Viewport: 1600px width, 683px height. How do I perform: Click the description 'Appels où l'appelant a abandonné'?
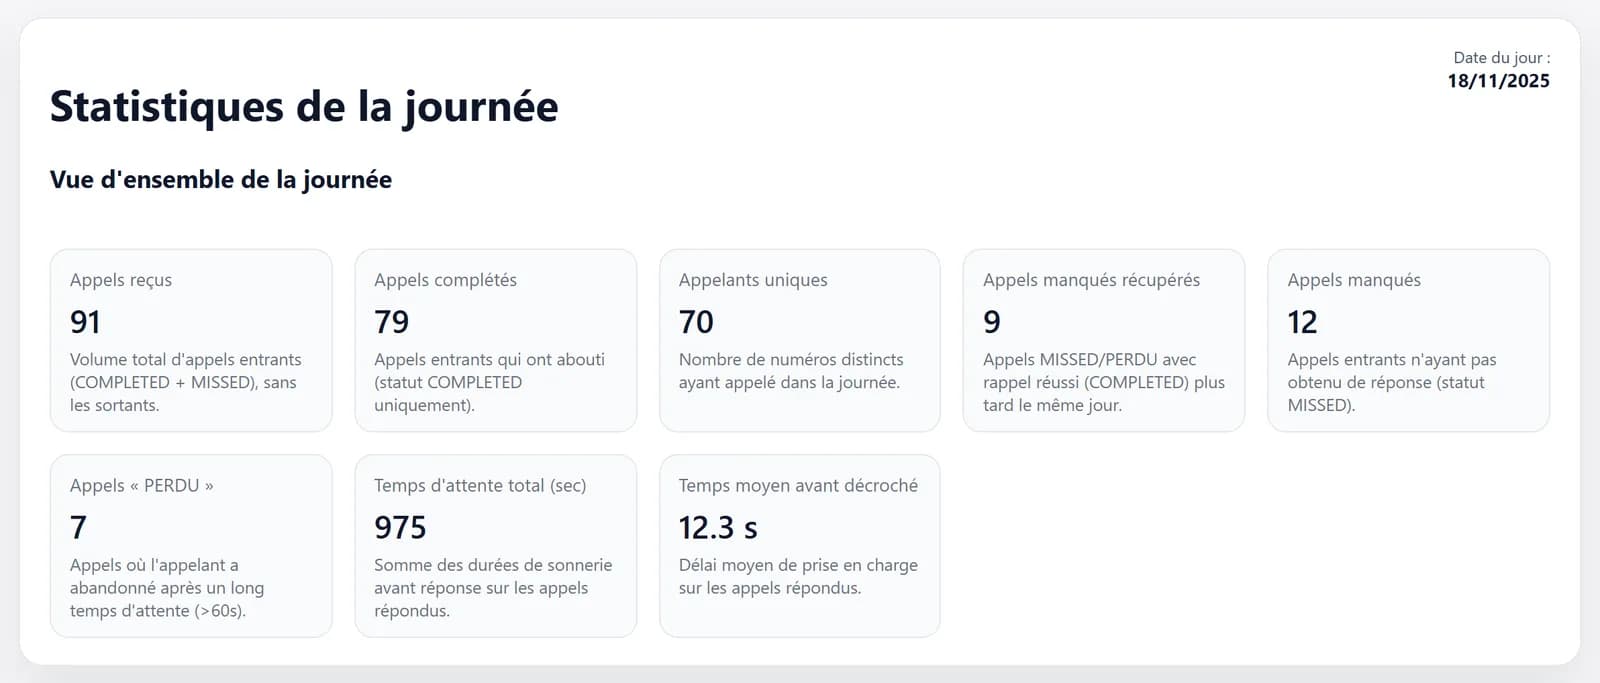(167, 588)
